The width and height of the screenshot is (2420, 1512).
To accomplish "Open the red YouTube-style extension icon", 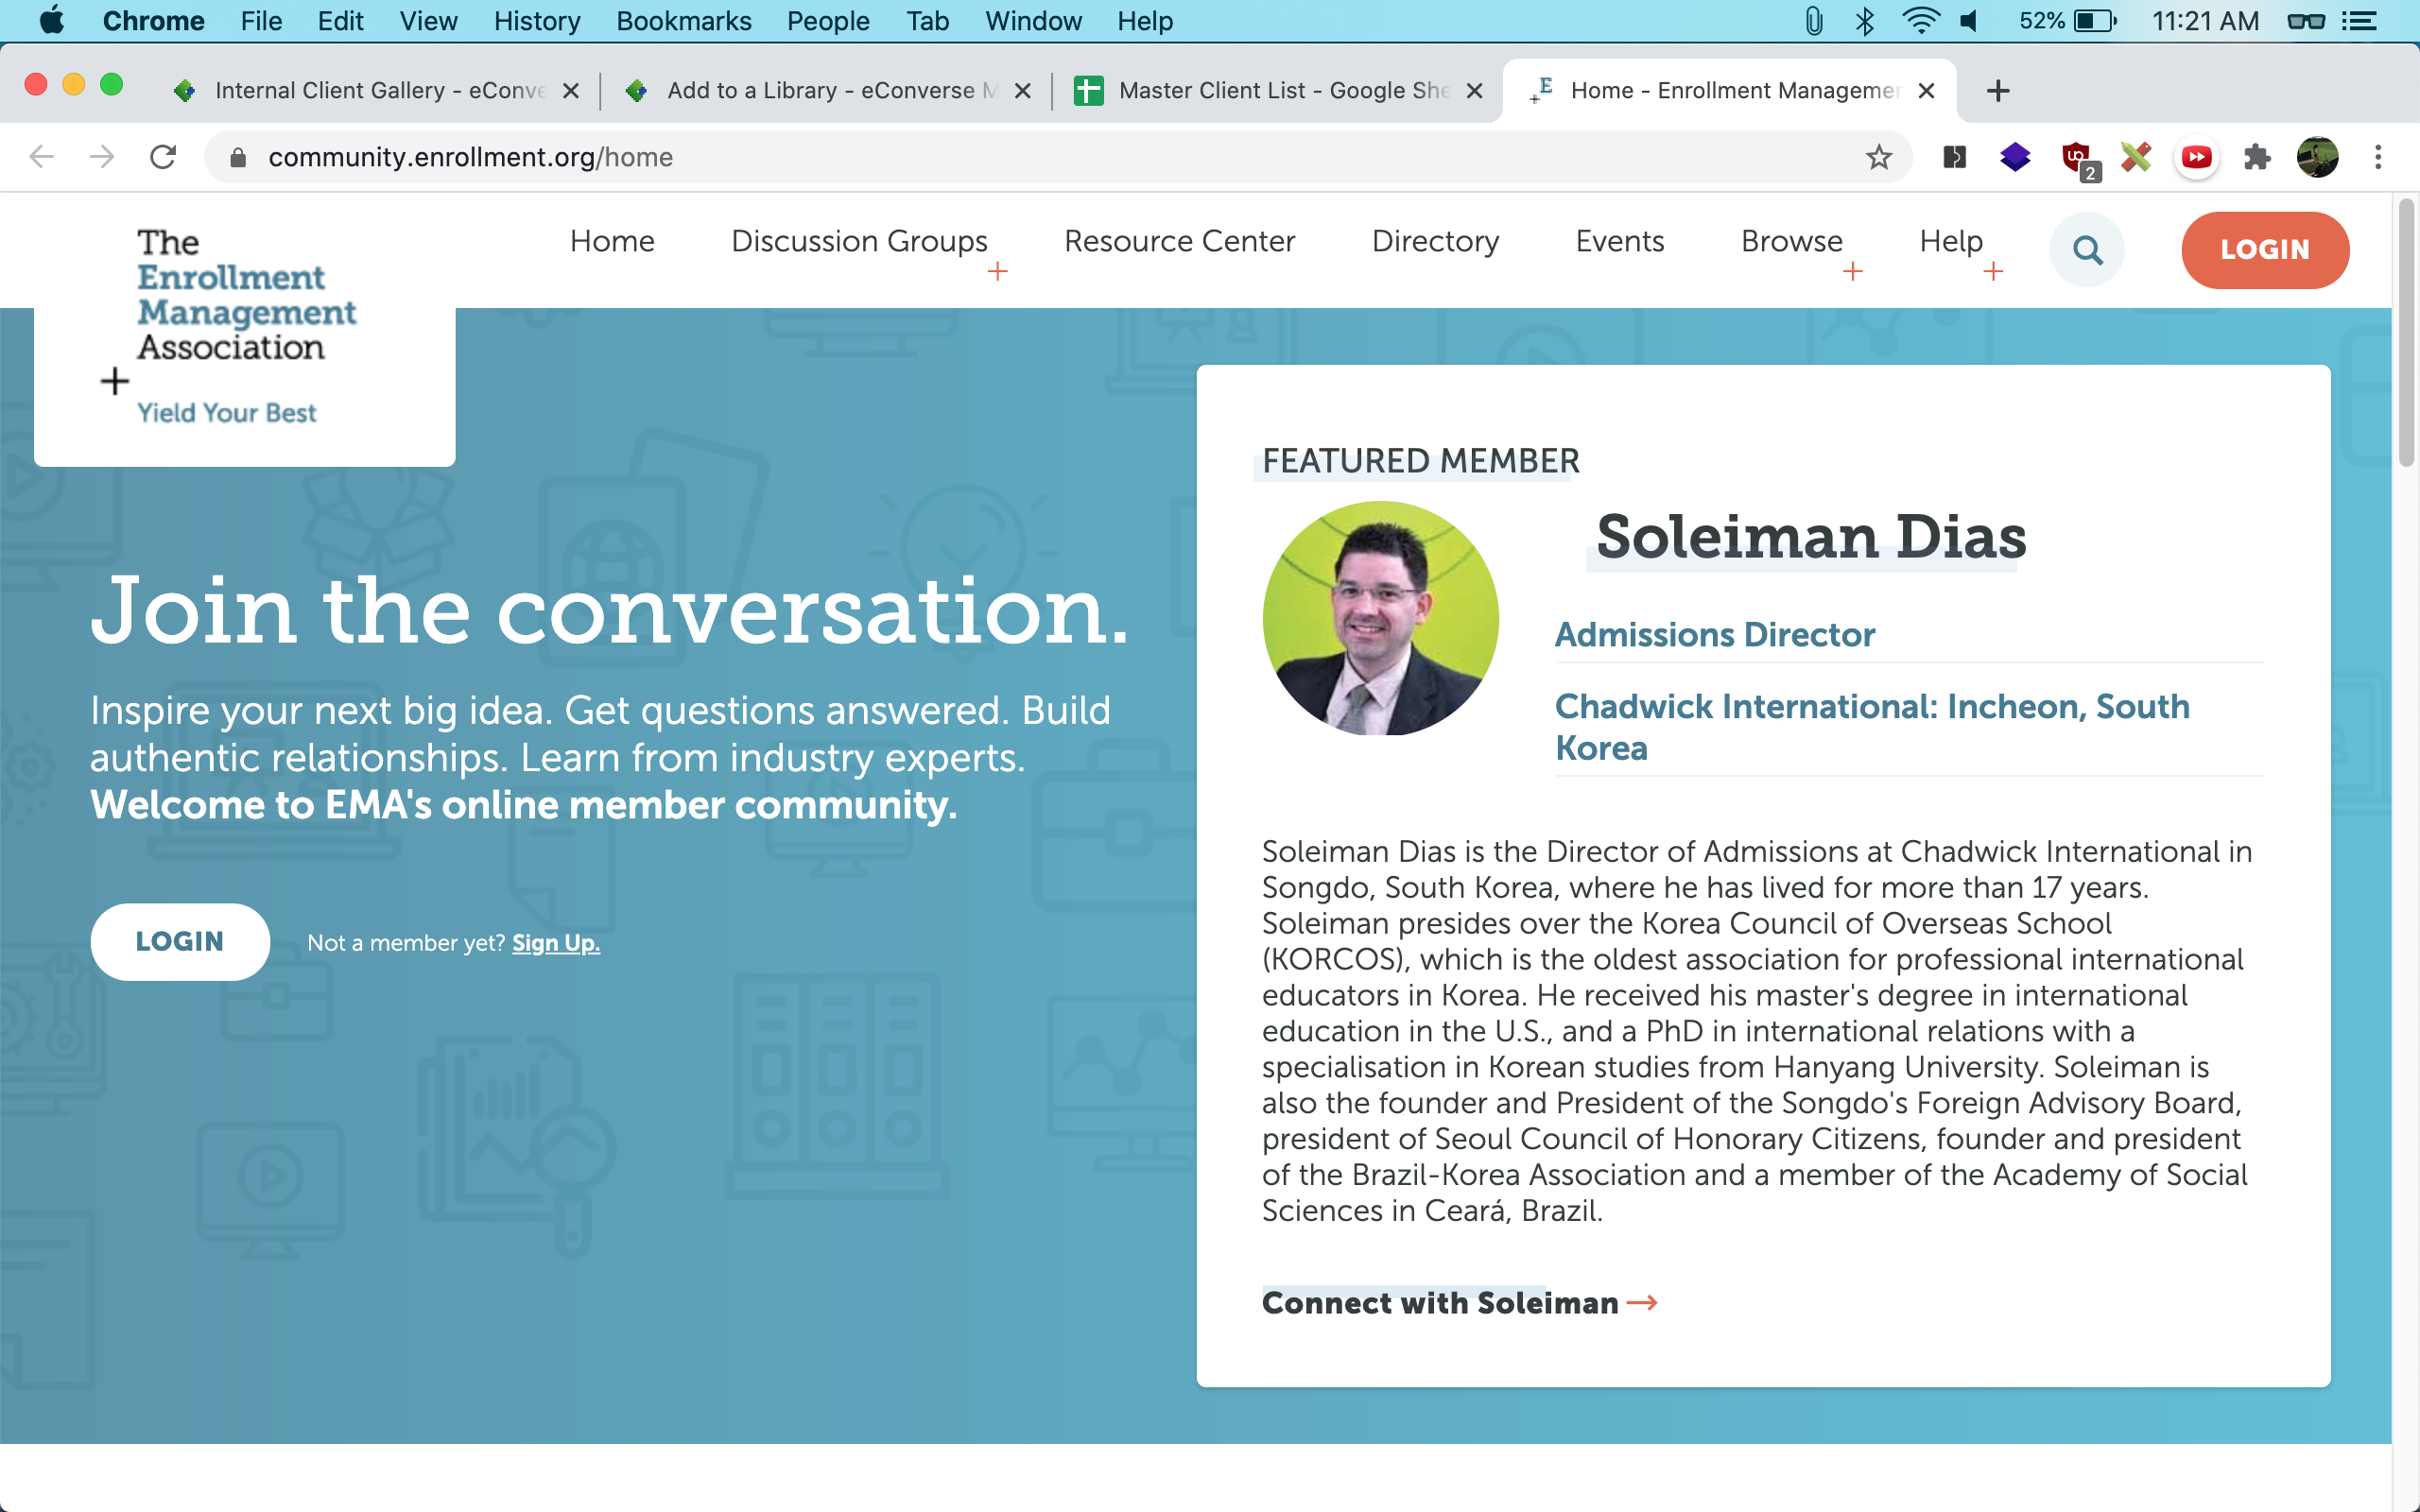I will pos(2196,157).
